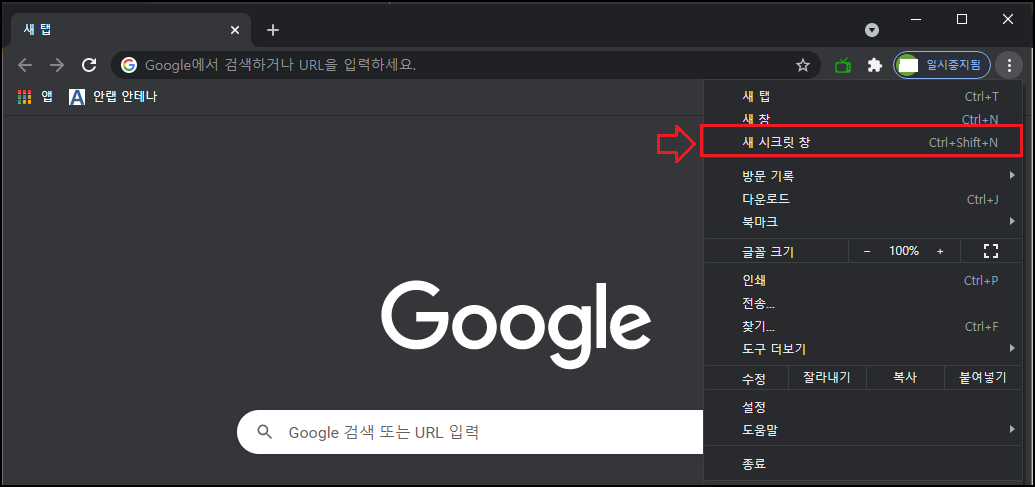Increase zoom with the plus button
This screenshot has width=1035, height=487.
tap(940, 251)
